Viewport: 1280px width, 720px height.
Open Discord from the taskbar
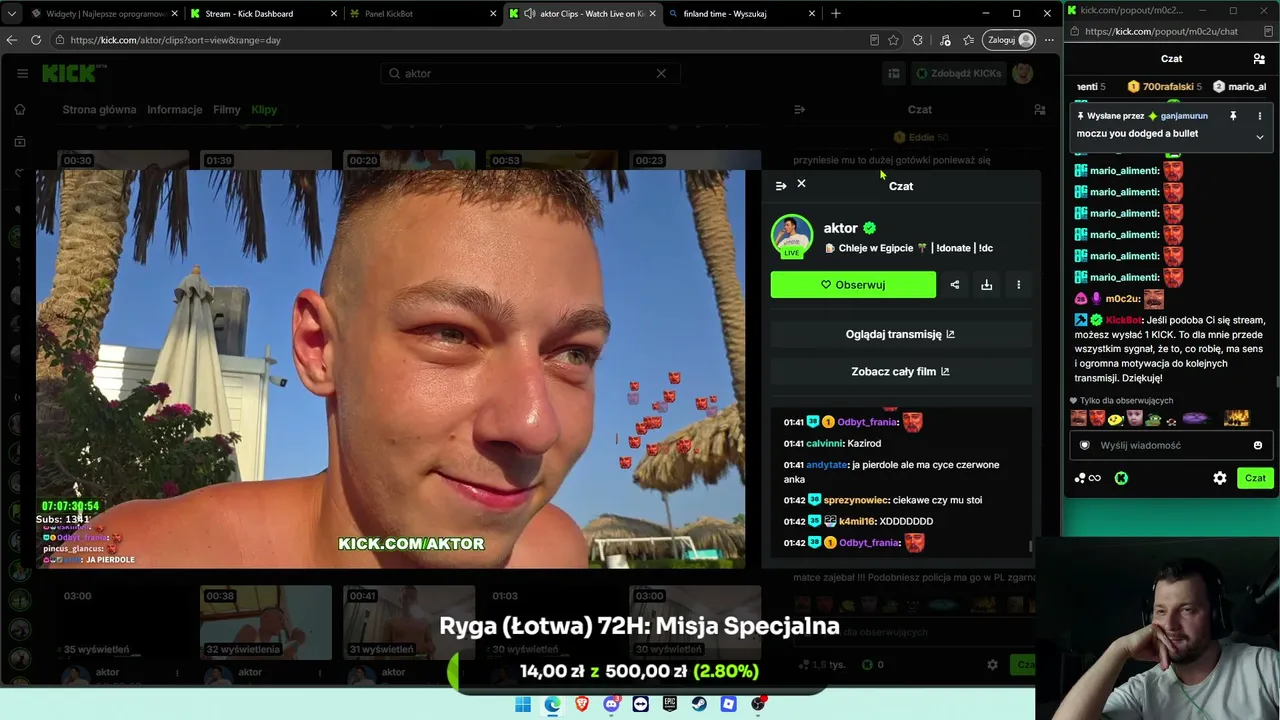coord(611,704)
